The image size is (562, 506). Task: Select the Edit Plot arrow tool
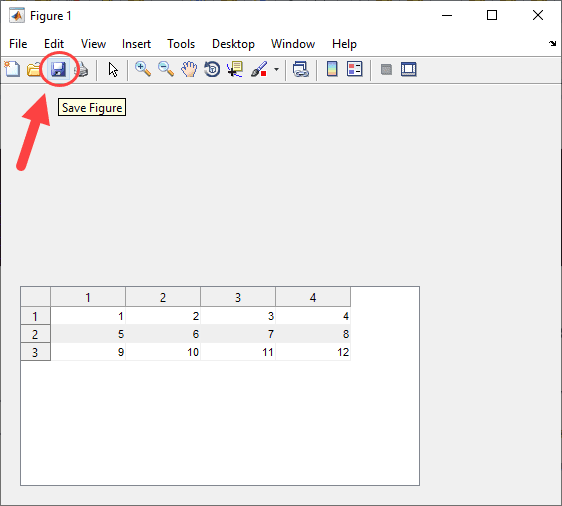point(113,70)
